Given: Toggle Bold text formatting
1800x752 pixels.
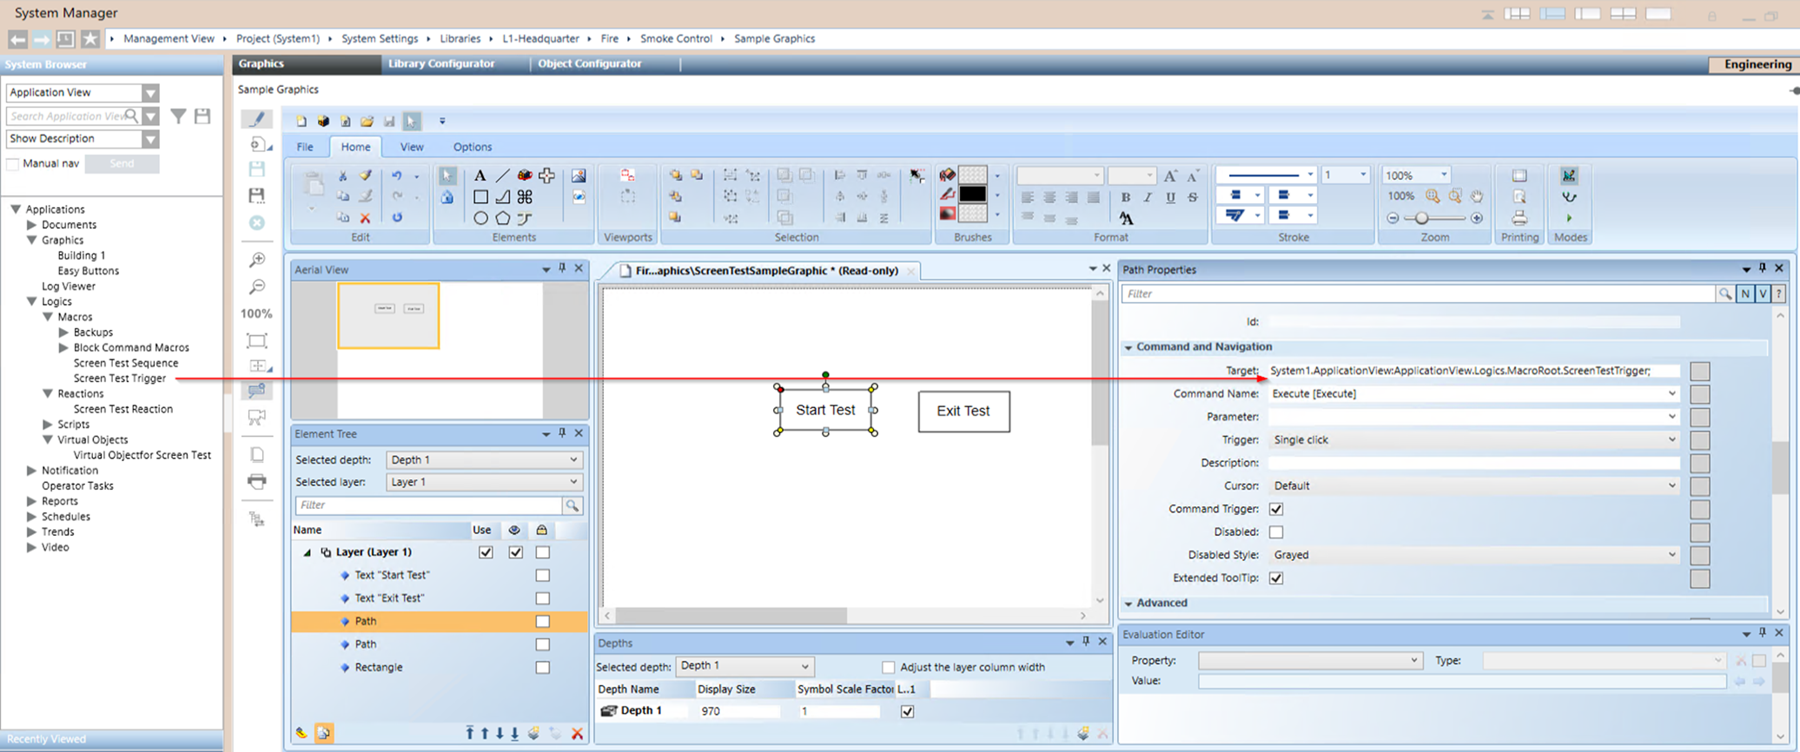Looking at the screenshot, I should coord(1126,197).
